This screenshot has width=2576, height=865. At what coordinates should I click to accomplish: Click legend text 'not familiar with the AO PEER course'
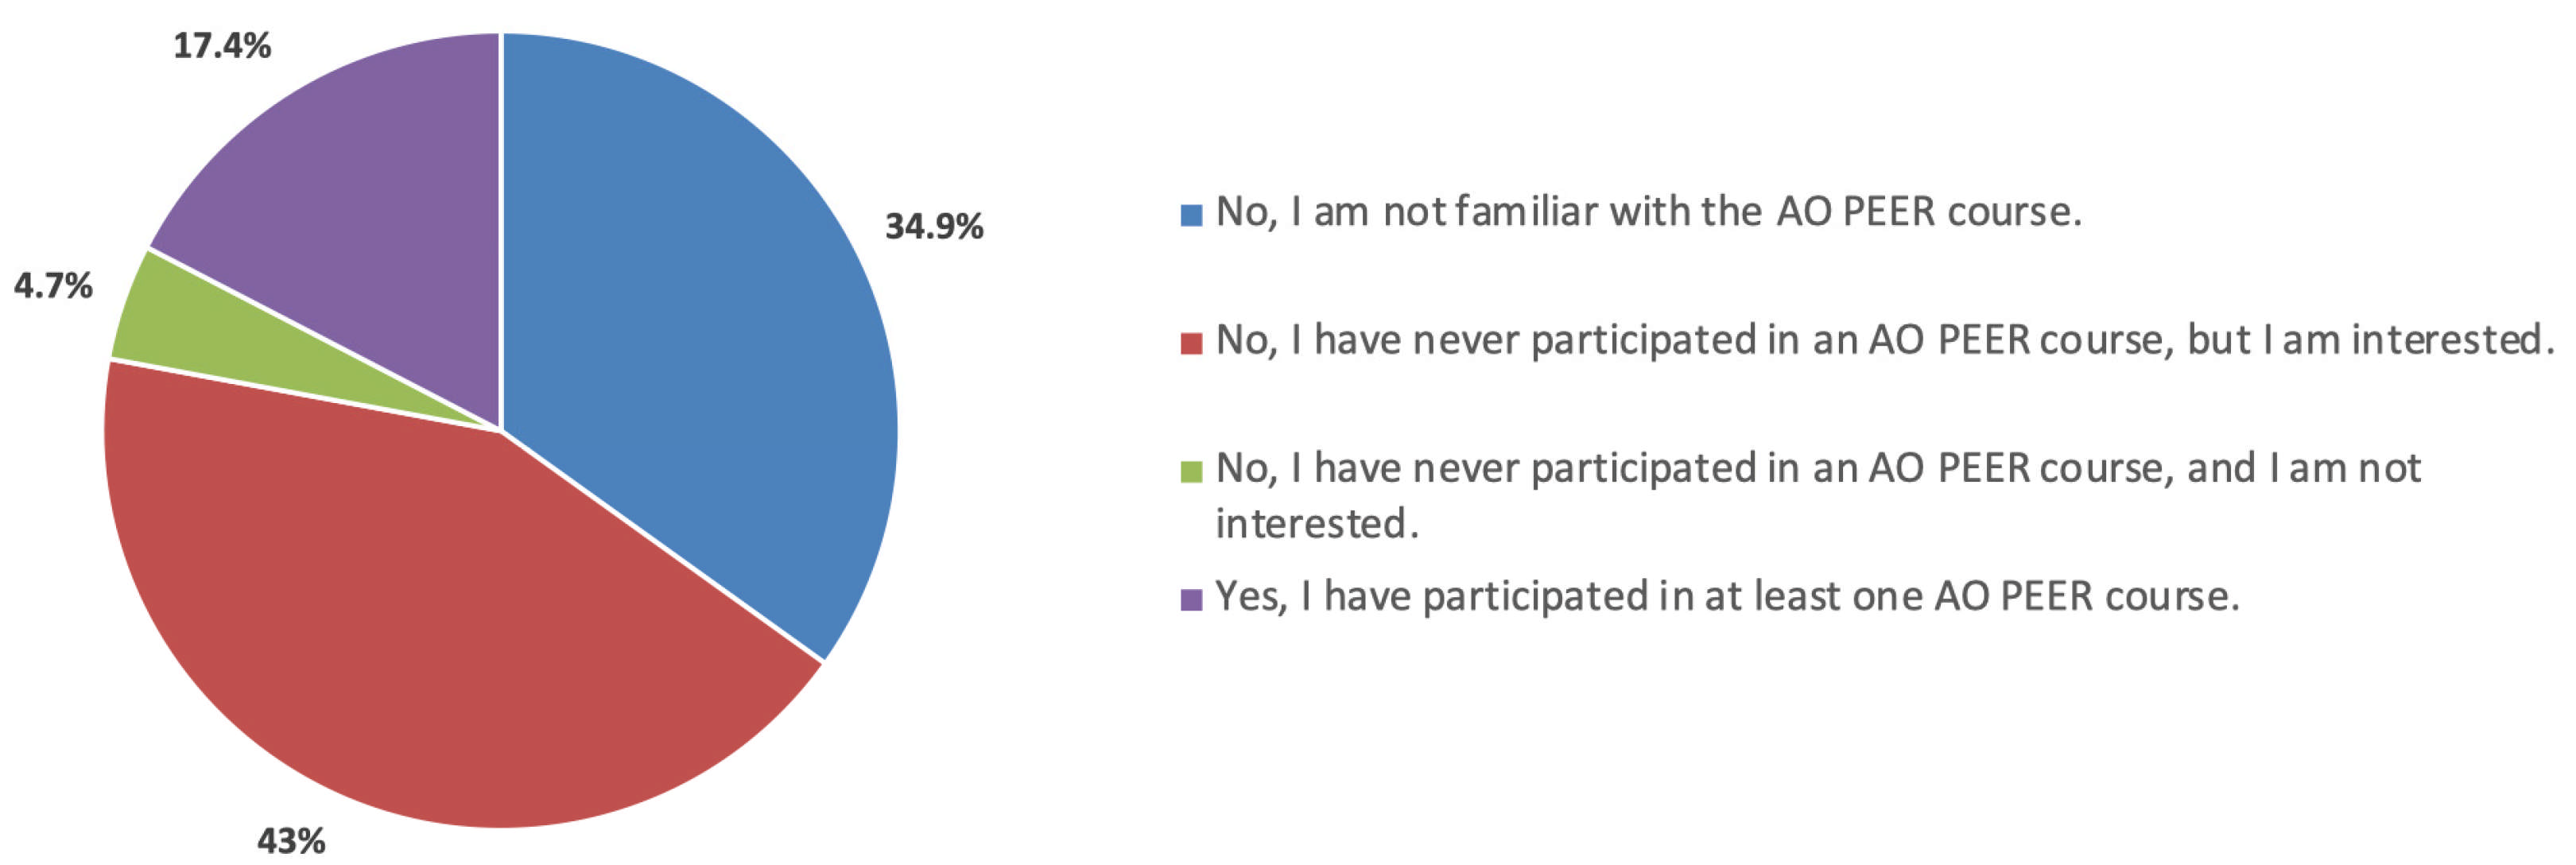pyautogui.click(x=1648, y=212)
